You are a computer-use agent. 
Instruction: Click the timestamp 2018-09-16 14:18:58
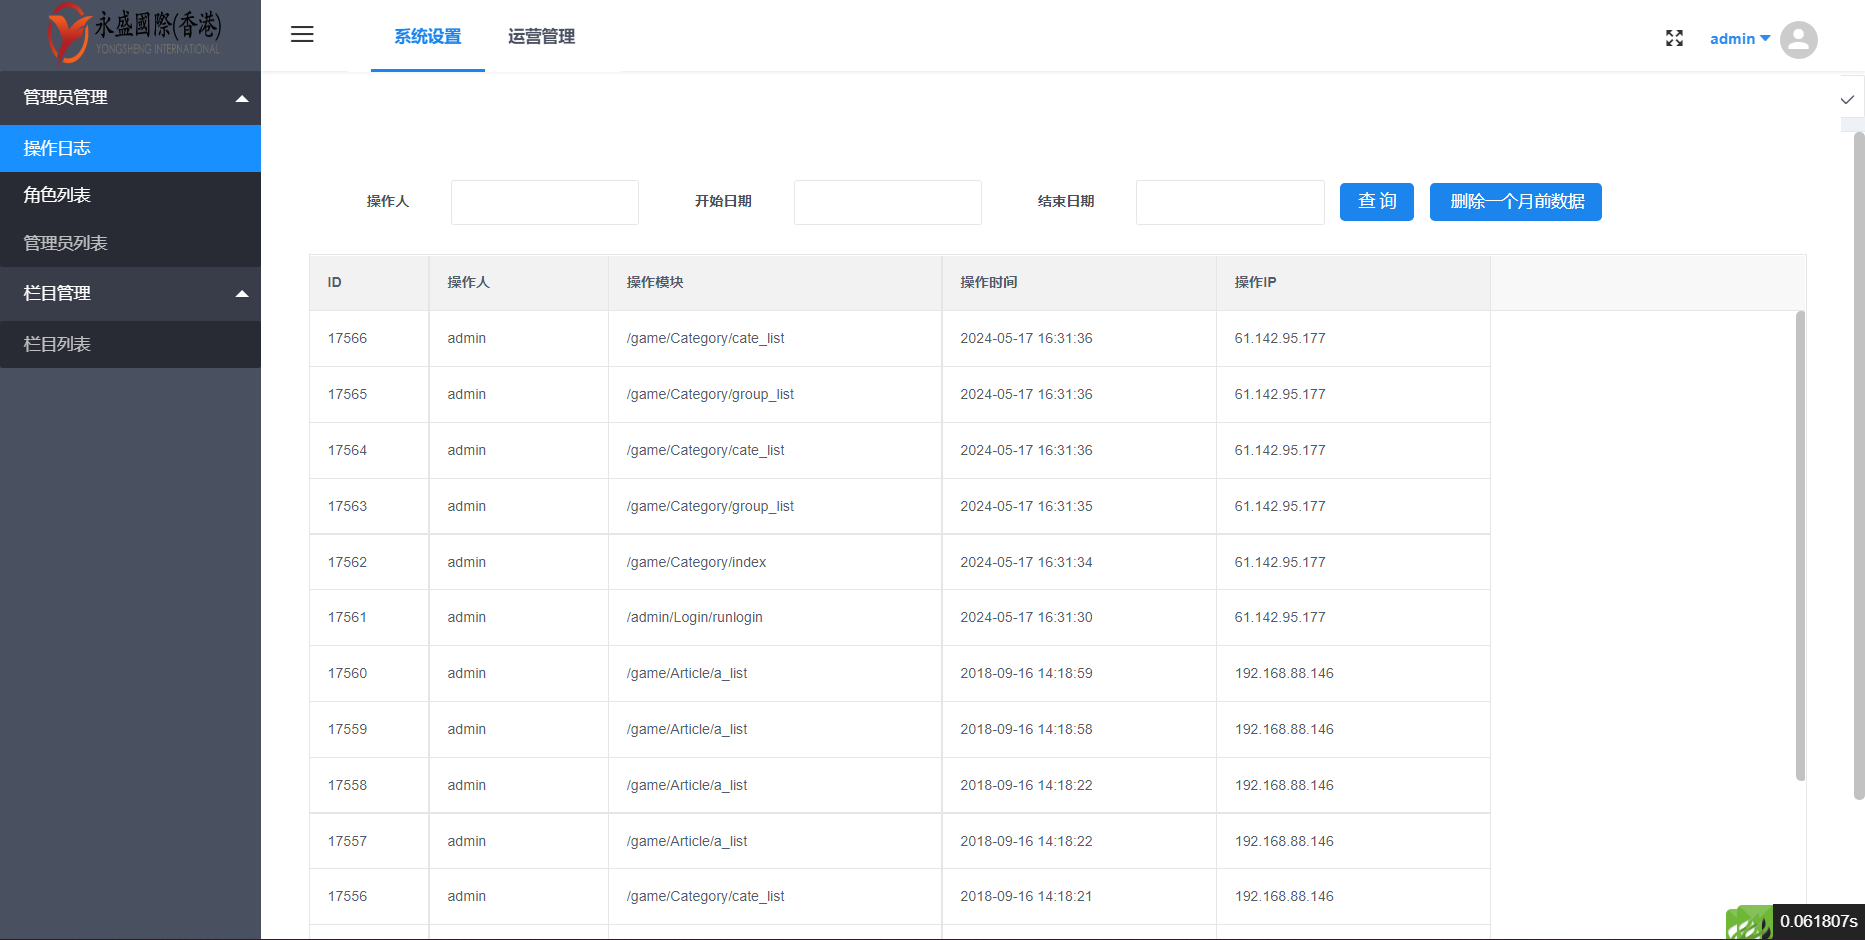(x=1026, y=730)
